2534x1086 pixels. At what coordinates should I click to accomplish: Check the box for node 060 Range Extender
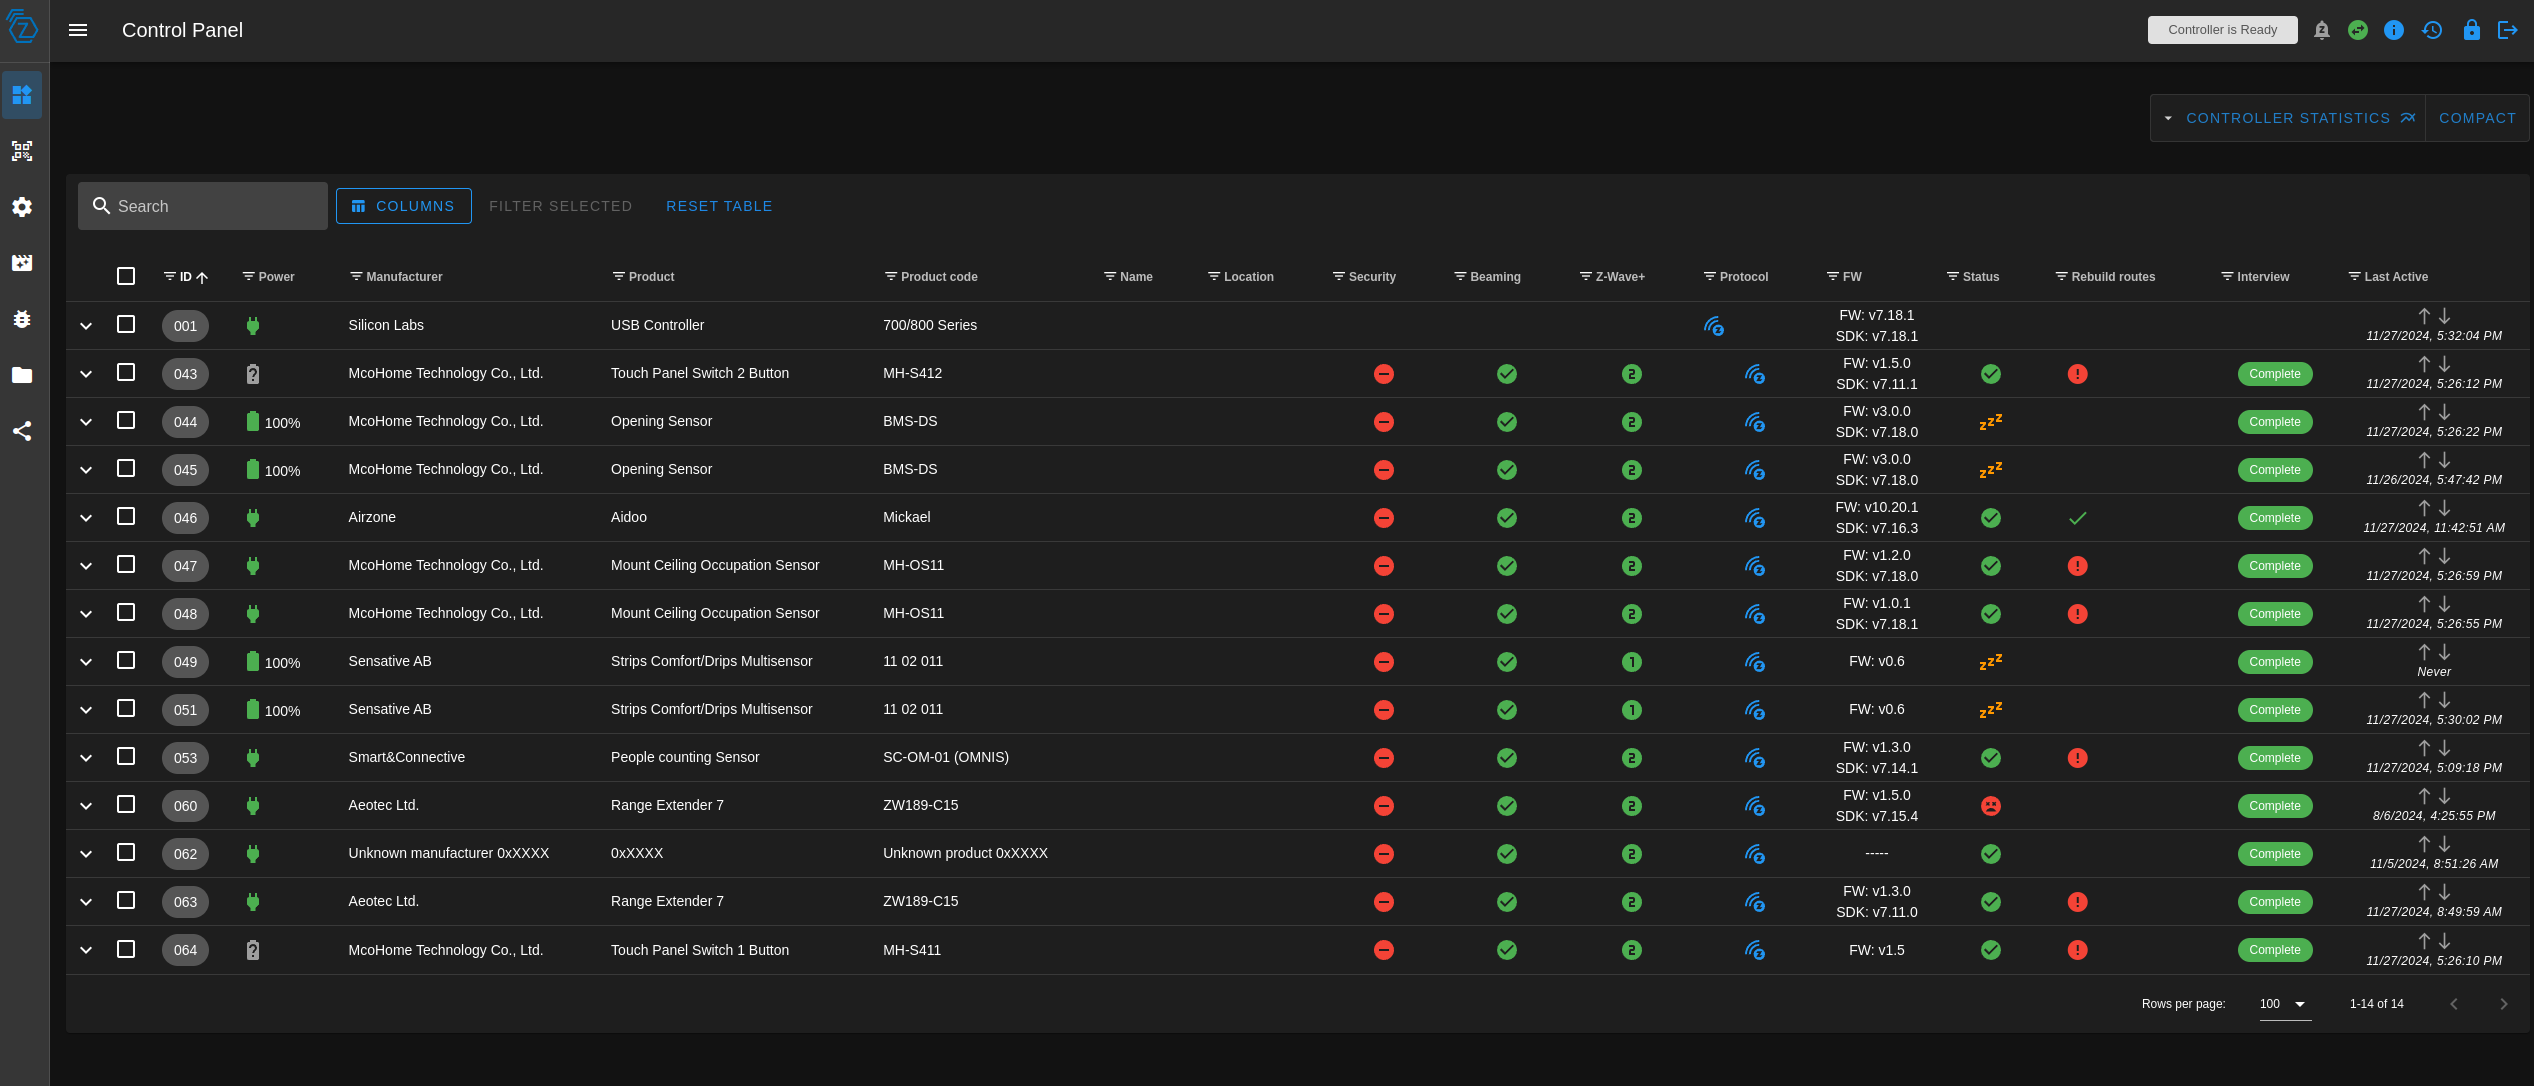coord(126,804)
